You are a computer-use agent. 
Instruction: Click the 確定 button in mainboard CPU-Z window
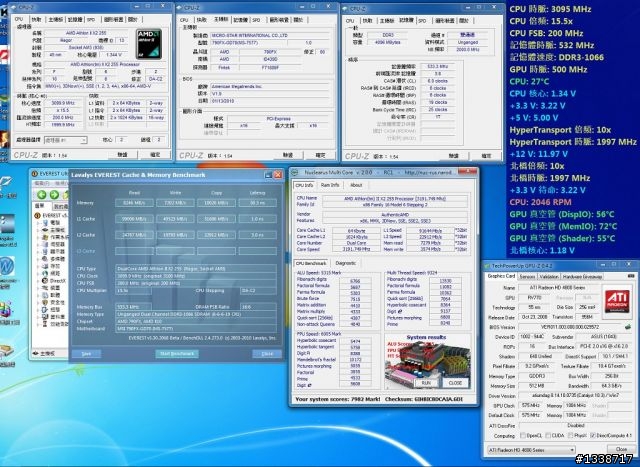(x=321, y=155)
